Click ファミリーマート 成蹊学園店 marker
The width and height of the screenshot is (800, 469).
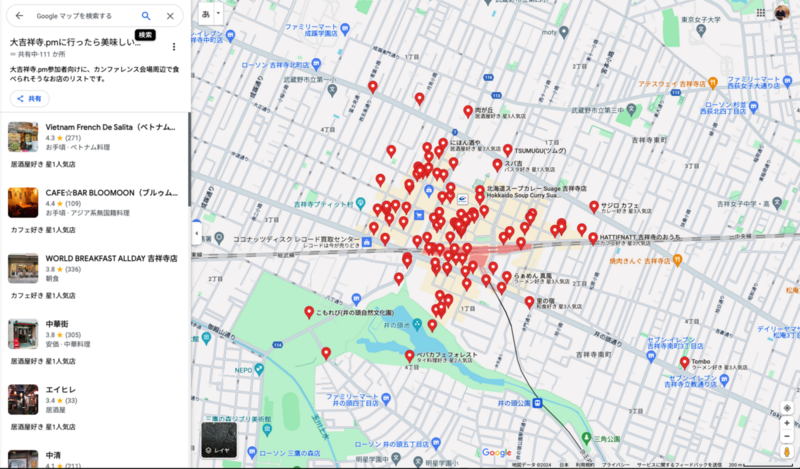point(345,29)
